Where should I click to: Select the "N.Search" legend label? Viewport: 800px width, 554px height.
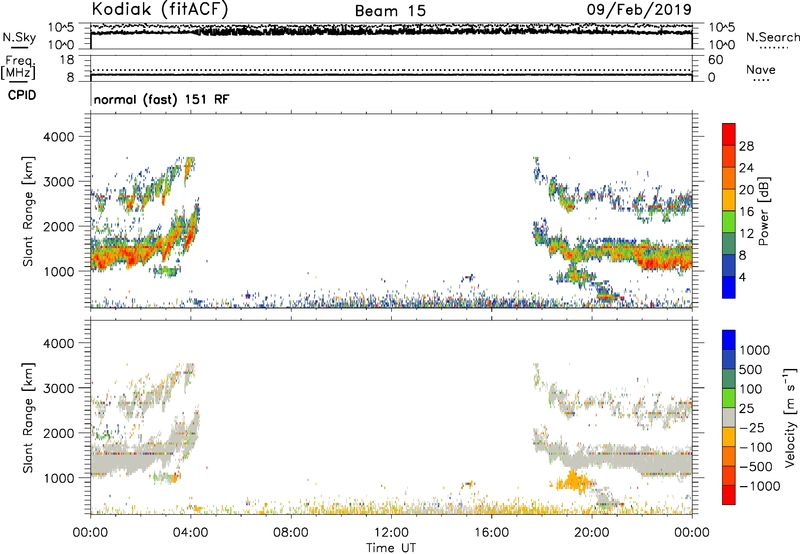(x=772, y=37)
